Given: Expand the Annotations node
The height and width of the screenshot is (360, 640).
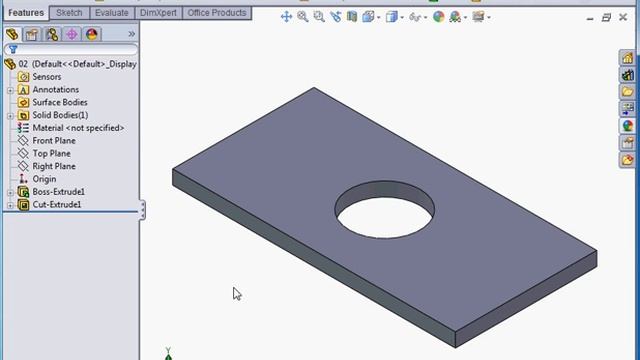Looking at the screenshot, I should (10, 90).
